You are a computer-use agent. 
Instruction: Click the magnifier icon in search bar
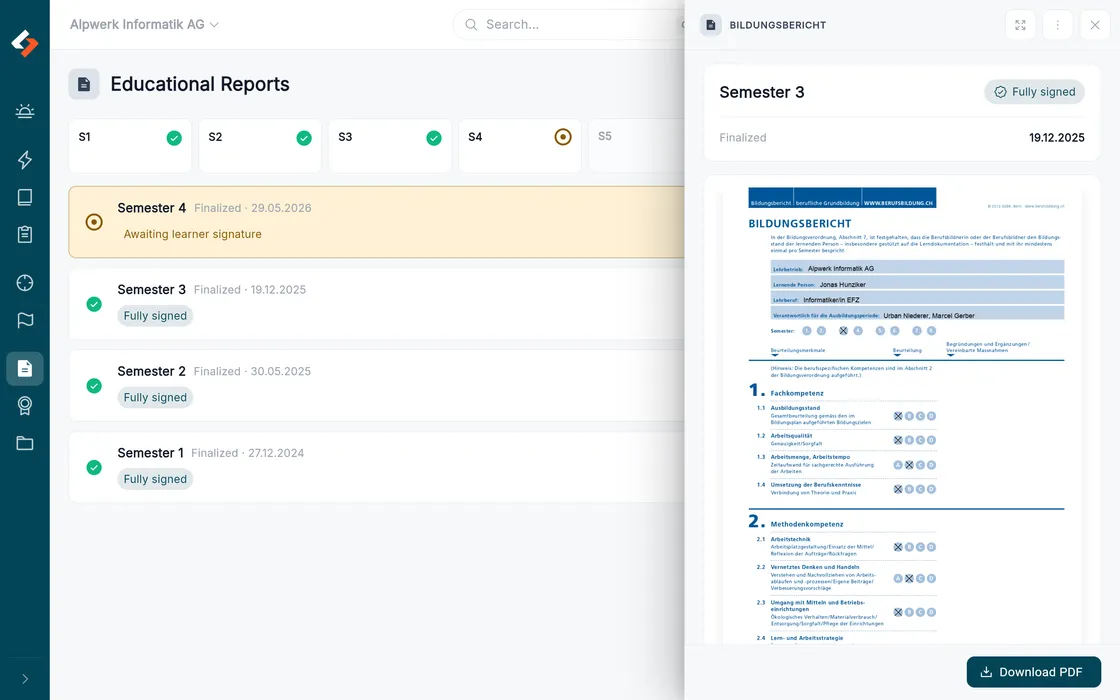click(x=471, y=24)
